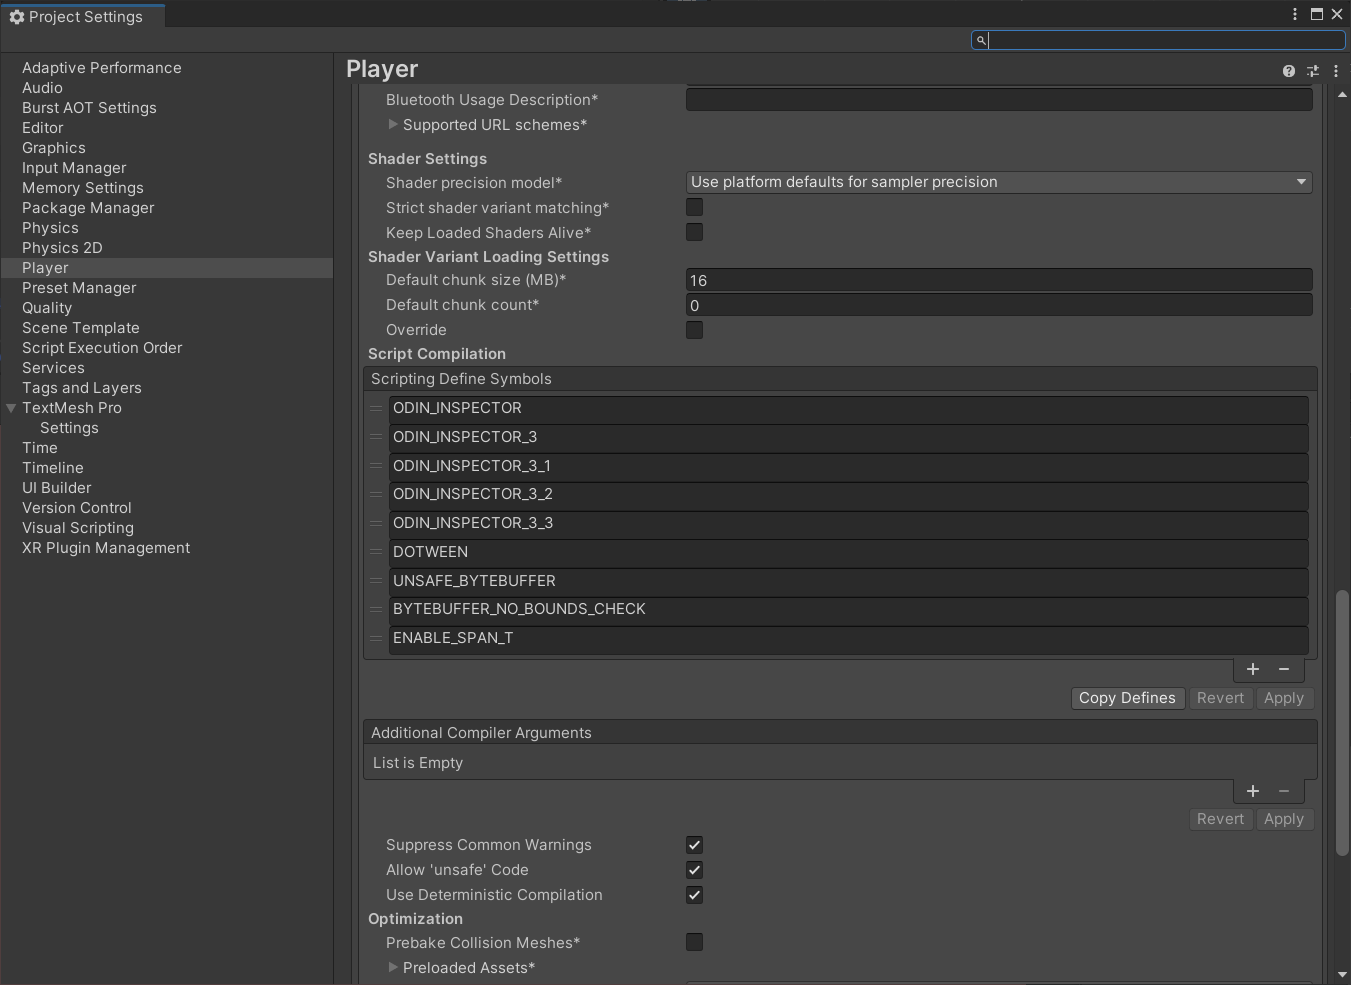Open the window's top-right kebab menu
Image resolution: width=1351 pixels, height=985 pixels.
point(1295,14)
